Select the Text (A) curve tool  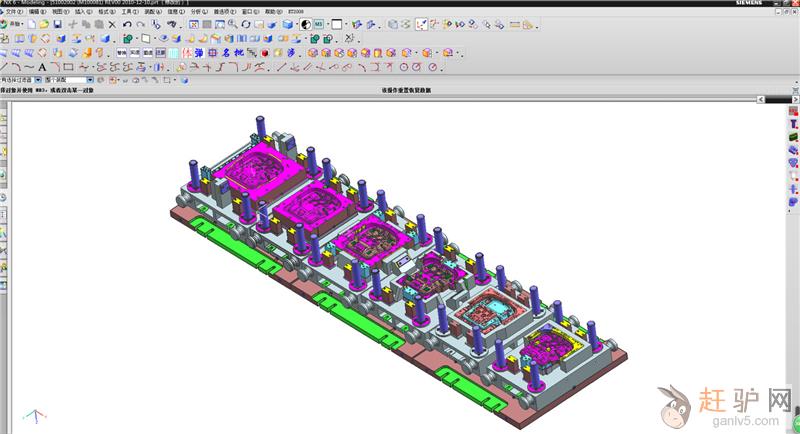tap(42, 67)
